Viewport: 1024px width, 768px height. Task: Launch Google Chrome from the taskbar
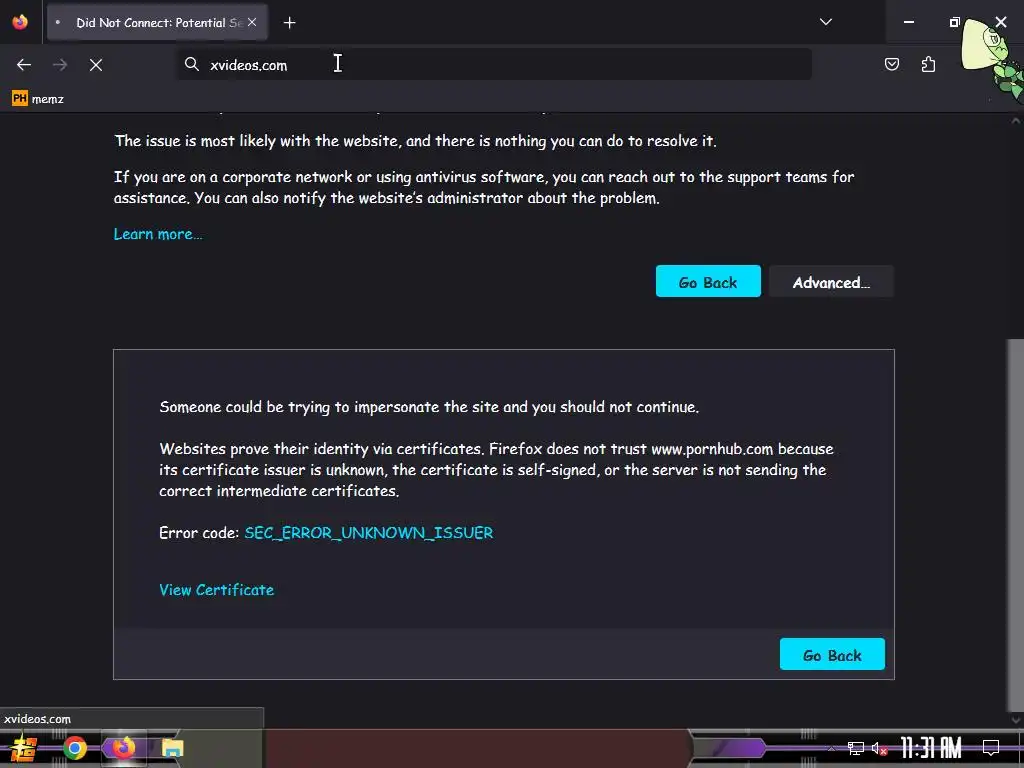point(74,748)
